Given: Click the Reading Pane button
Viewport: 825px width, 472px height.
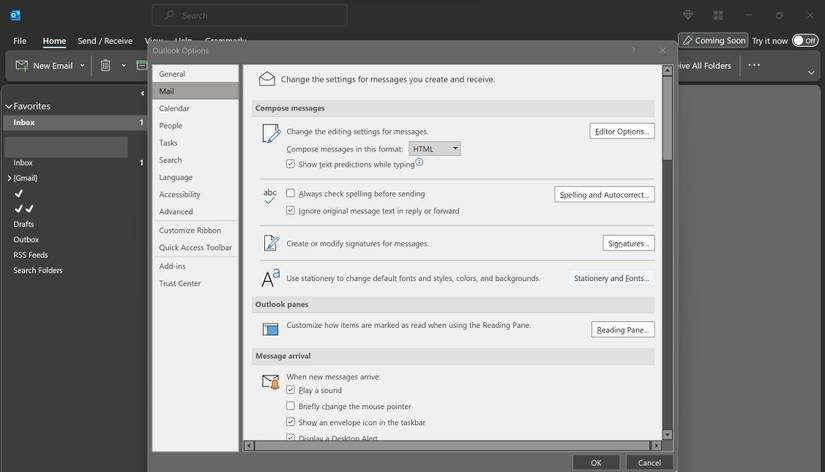Looking at the screenshot, I should tap(622, 329).
